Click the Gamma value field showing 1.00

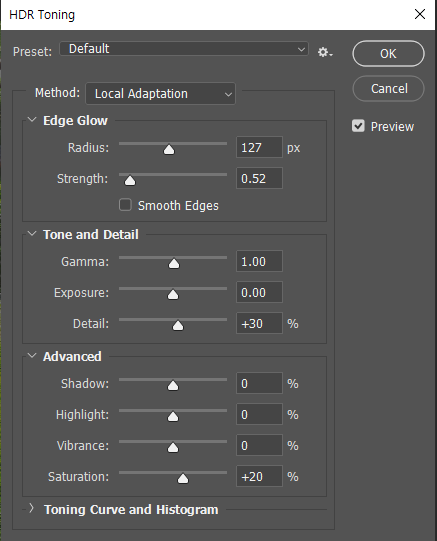[x=259, y=261]
